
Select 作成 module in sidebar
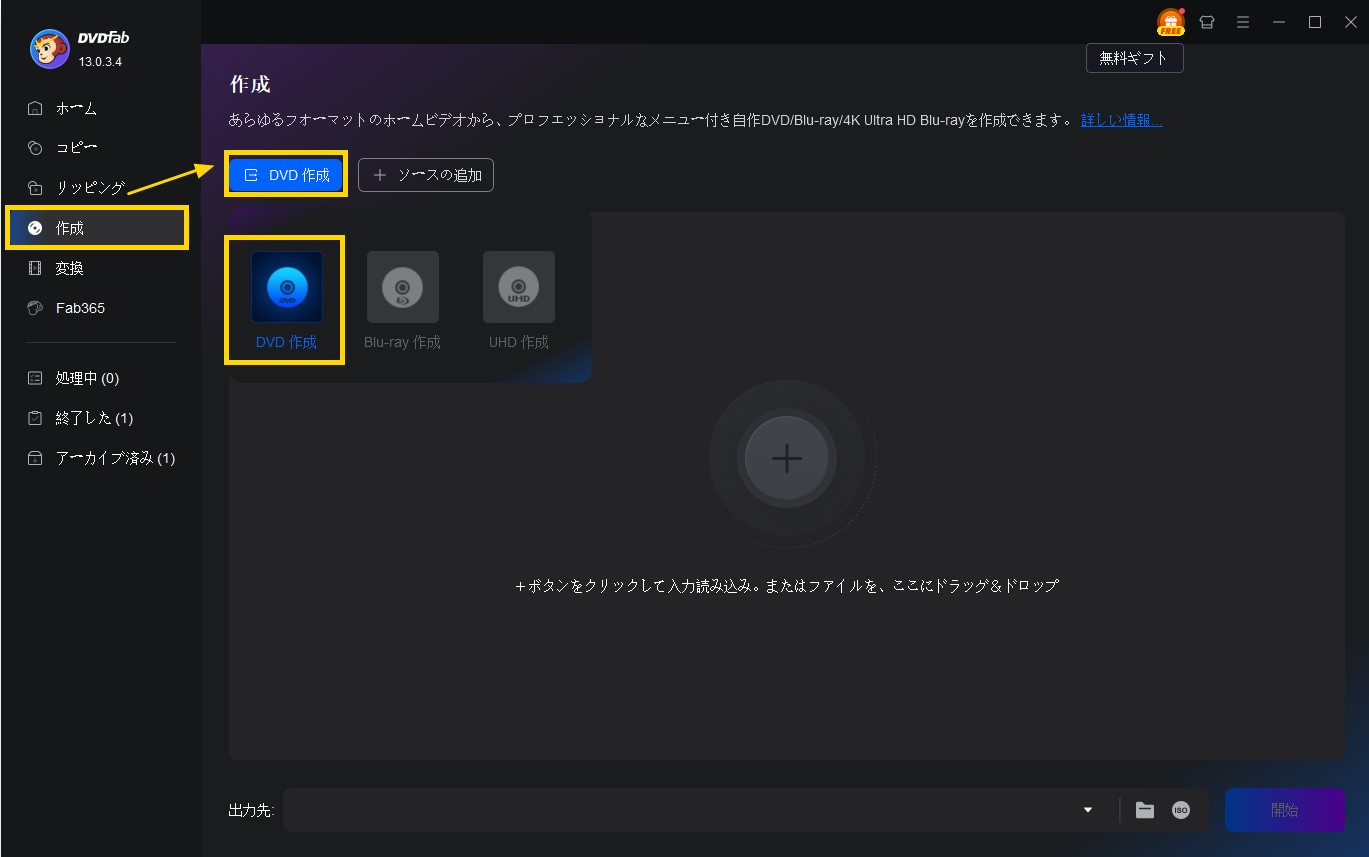pyautogui.click(x=97, y=228)
